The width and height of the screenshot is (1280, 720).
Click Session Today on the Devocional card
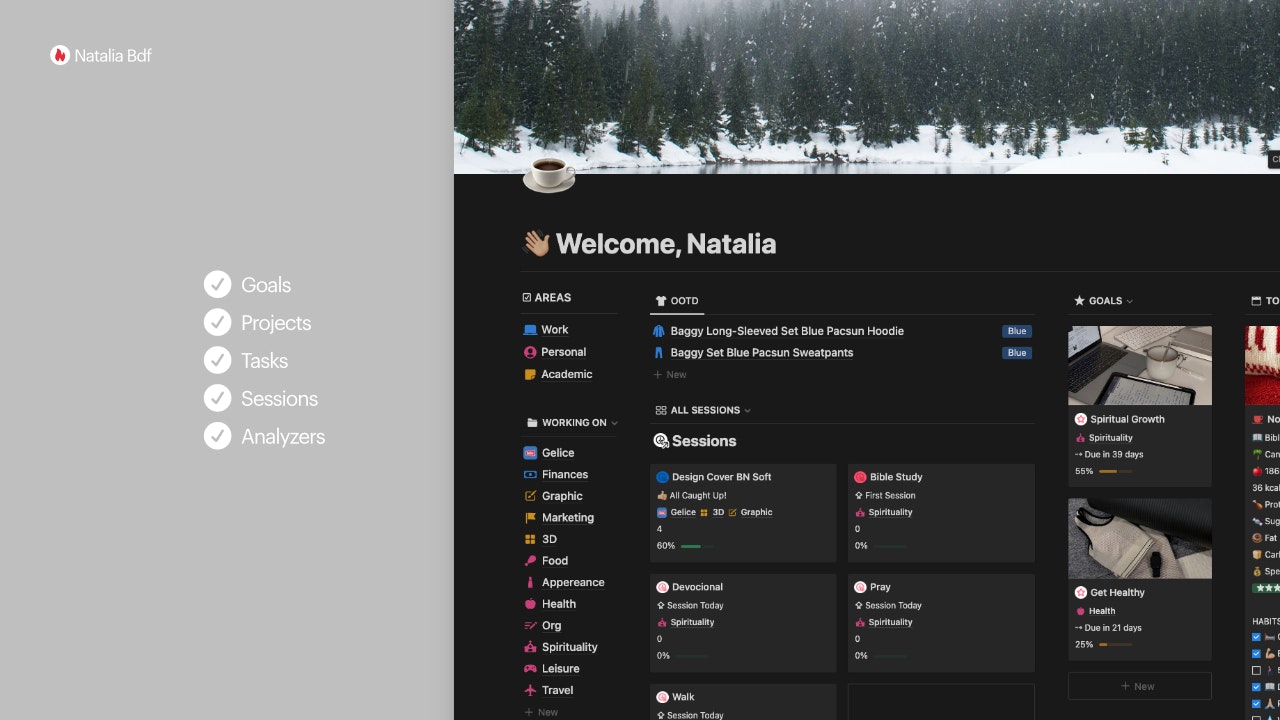pos(695,605)
